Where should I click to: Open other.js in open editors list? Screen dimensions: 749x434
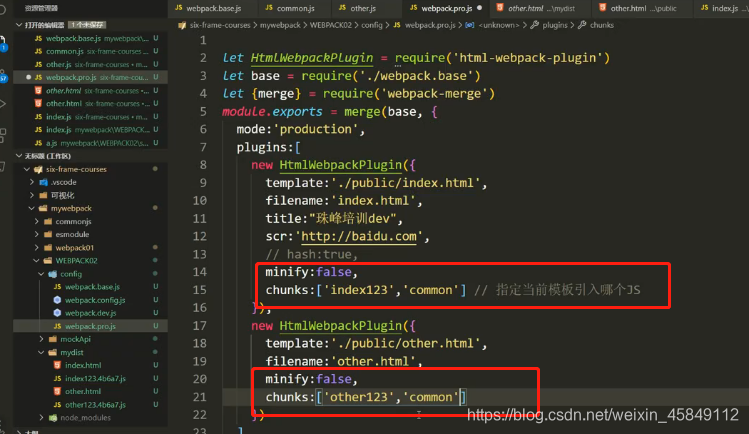pos(91,64)
